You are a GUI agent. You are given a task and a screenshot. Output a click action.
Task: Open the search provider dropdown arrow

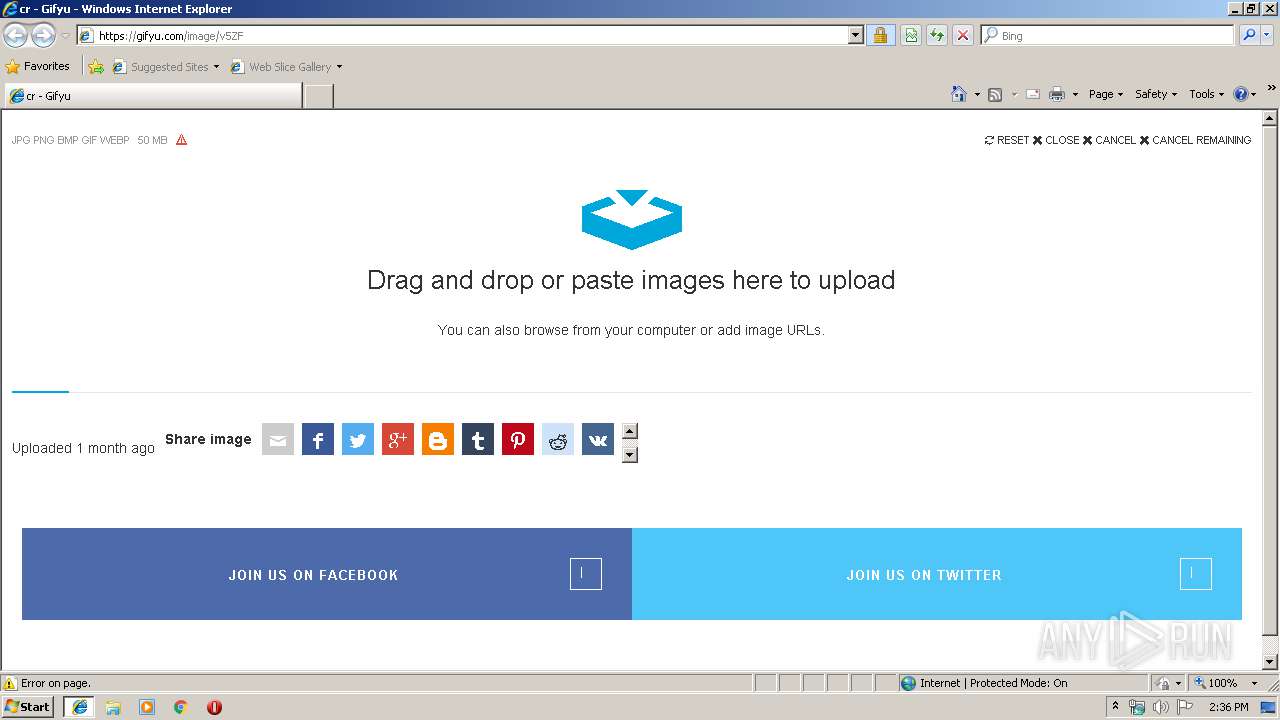click(1269, 35)
